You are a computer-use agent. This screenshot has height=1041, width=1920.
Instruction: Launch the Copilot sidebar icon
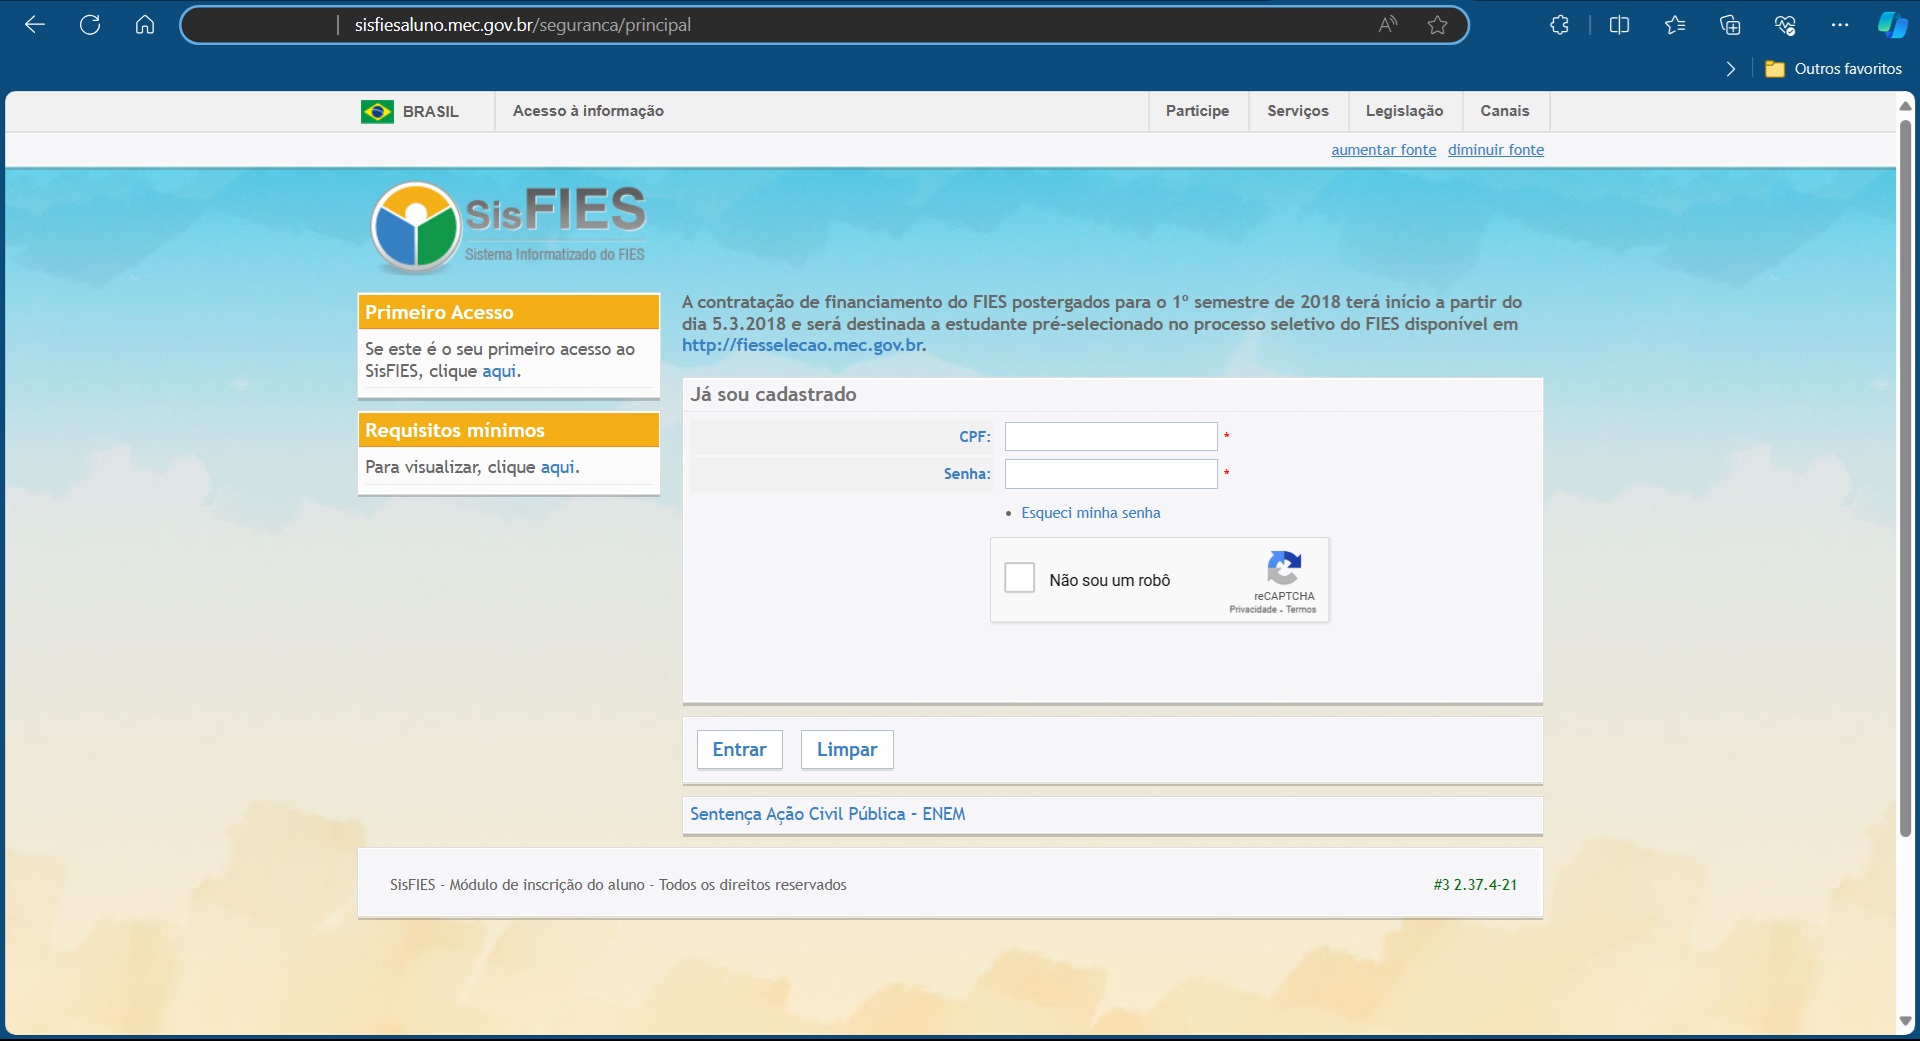pos(1892,25)
